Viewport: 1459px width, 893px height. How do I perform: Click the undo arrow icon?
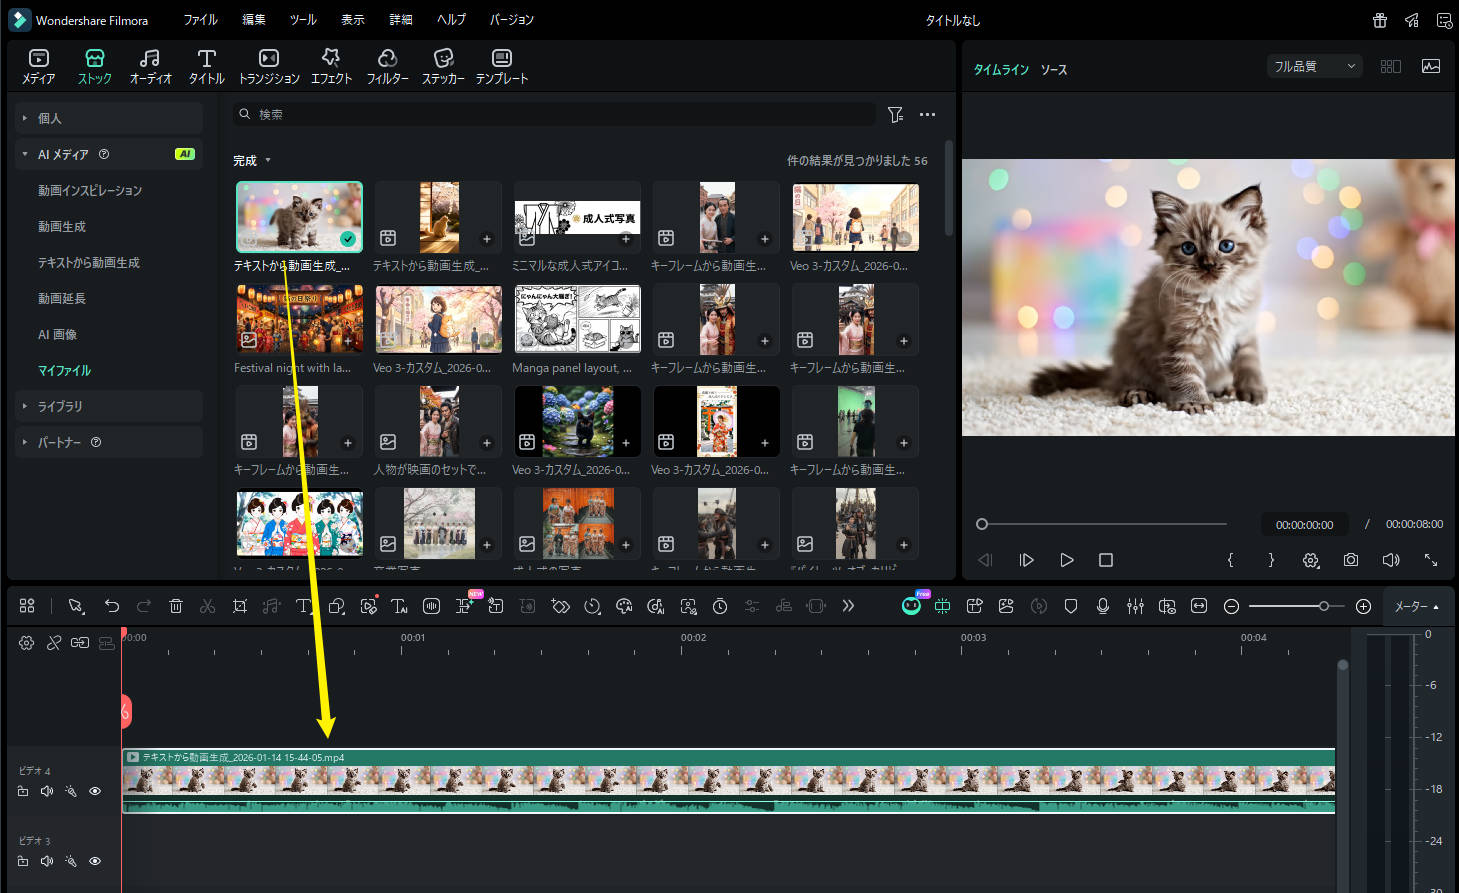[112, 606]
